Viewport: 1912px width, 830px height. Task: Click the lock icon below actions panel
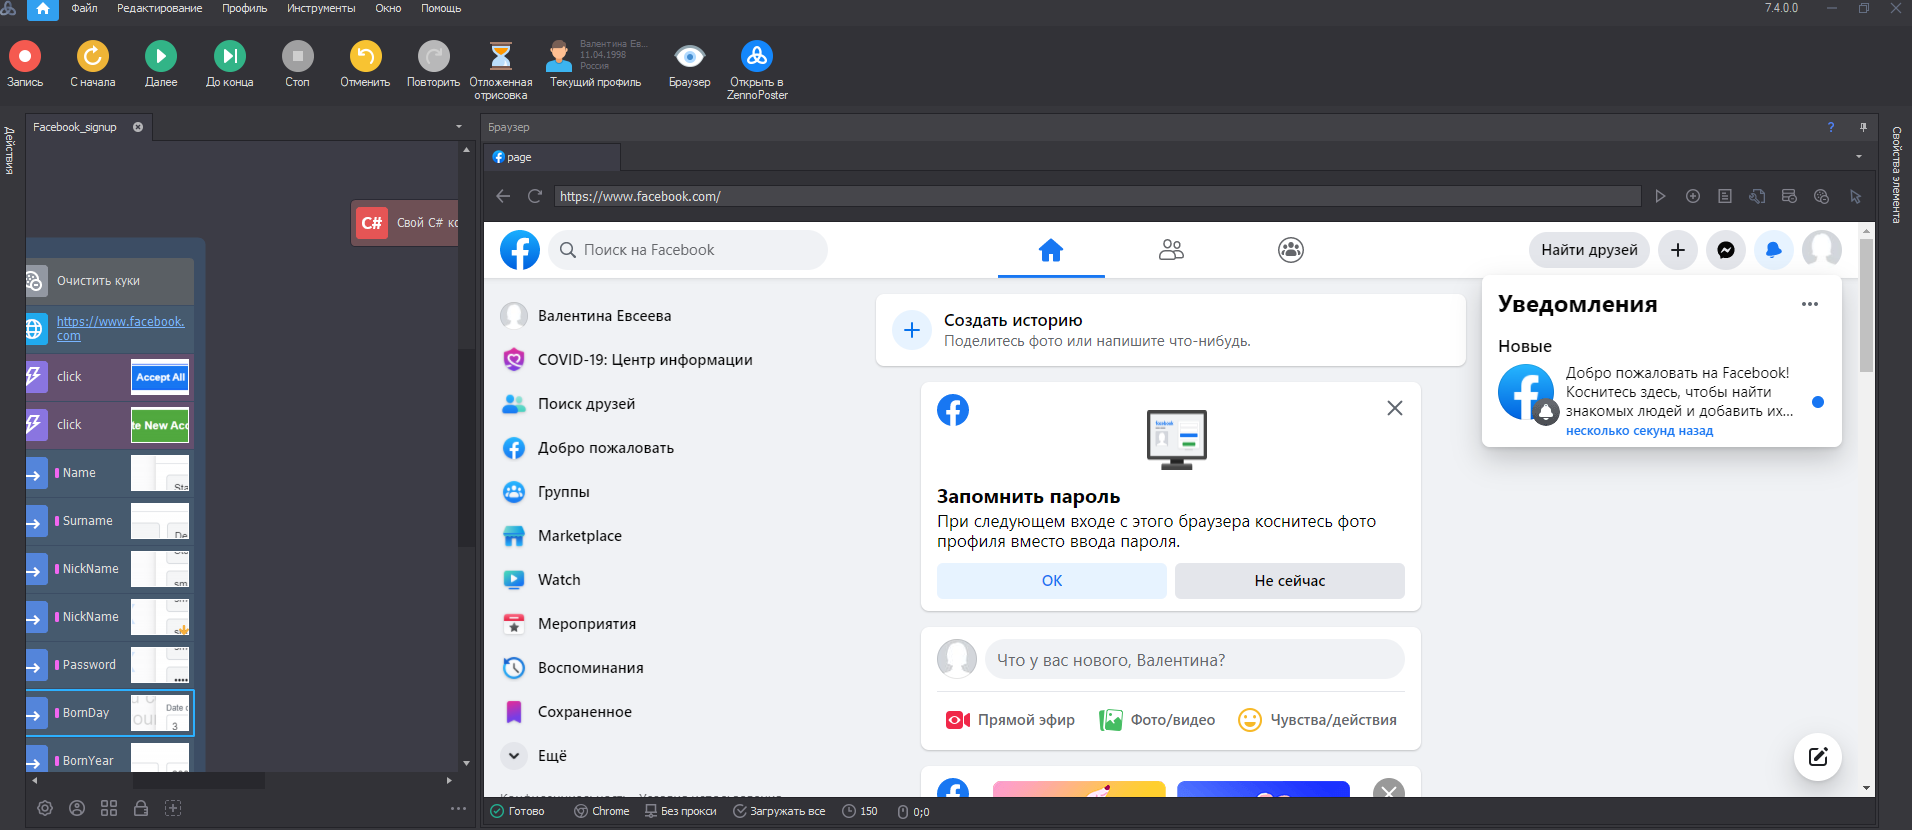click(x=141, y=808)
